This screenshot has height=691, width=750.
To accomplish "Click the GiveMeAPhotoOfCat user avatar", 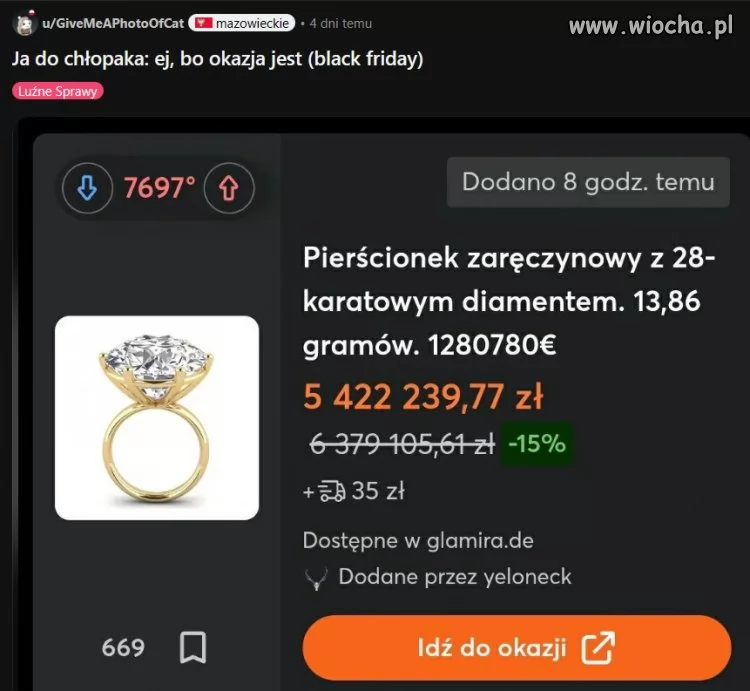I will point(24,23).
